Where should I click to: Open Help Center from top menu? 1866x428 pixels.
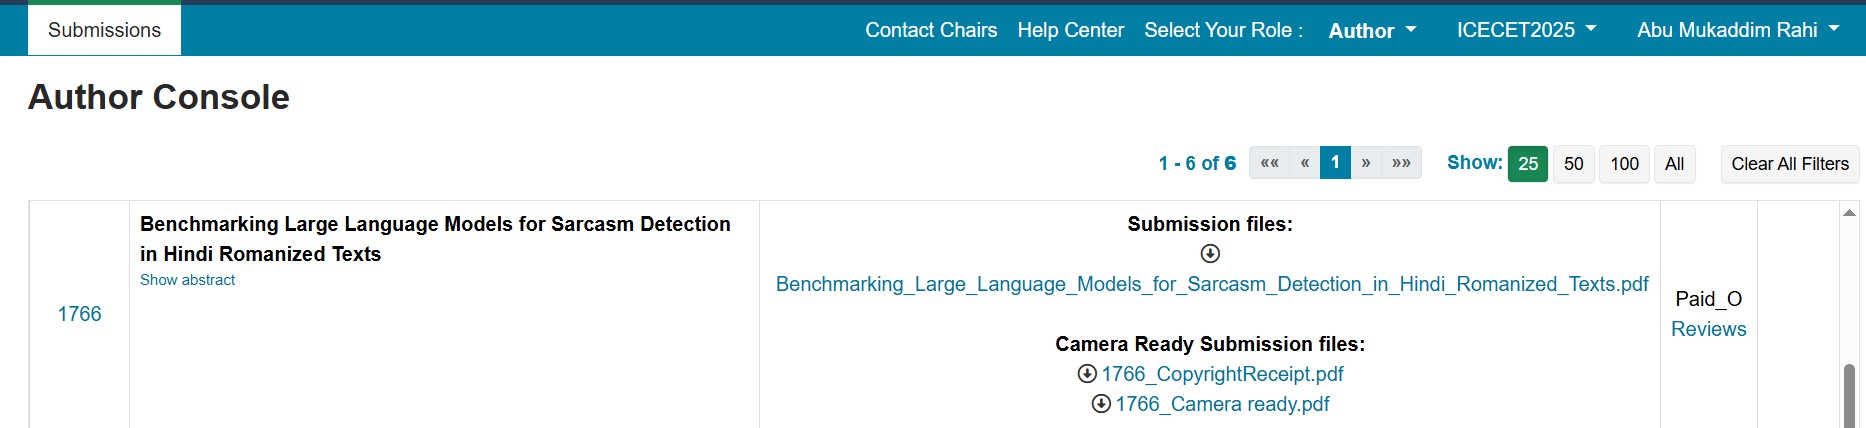[1071, 30]
